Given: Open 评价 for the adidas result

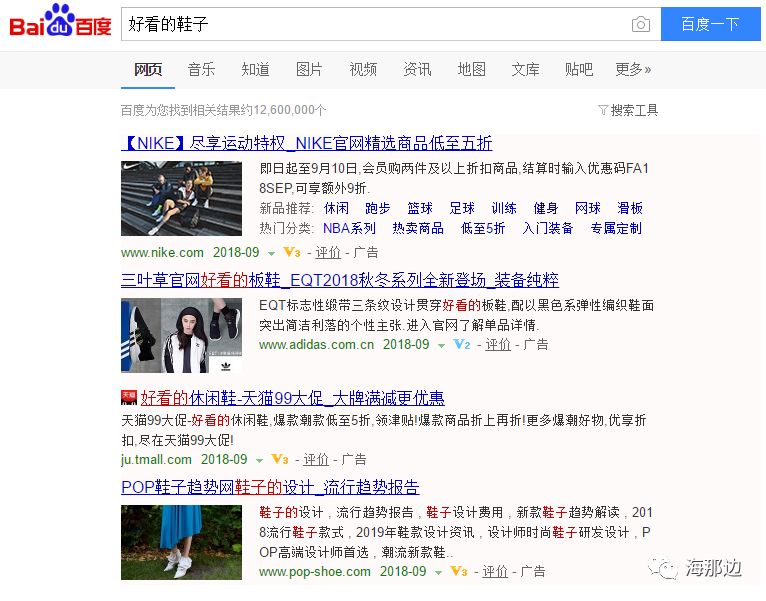Looking at the screenshot, I should pos(498,344).
